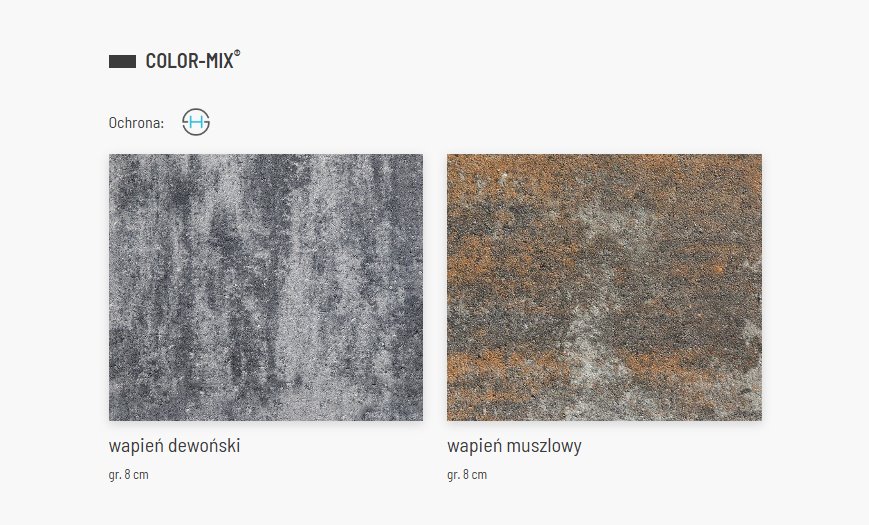Screen dimensions: 869x525
Task: Click the registered trademark symbol after COLOR-MIX
Action: (x=237, y=53)
